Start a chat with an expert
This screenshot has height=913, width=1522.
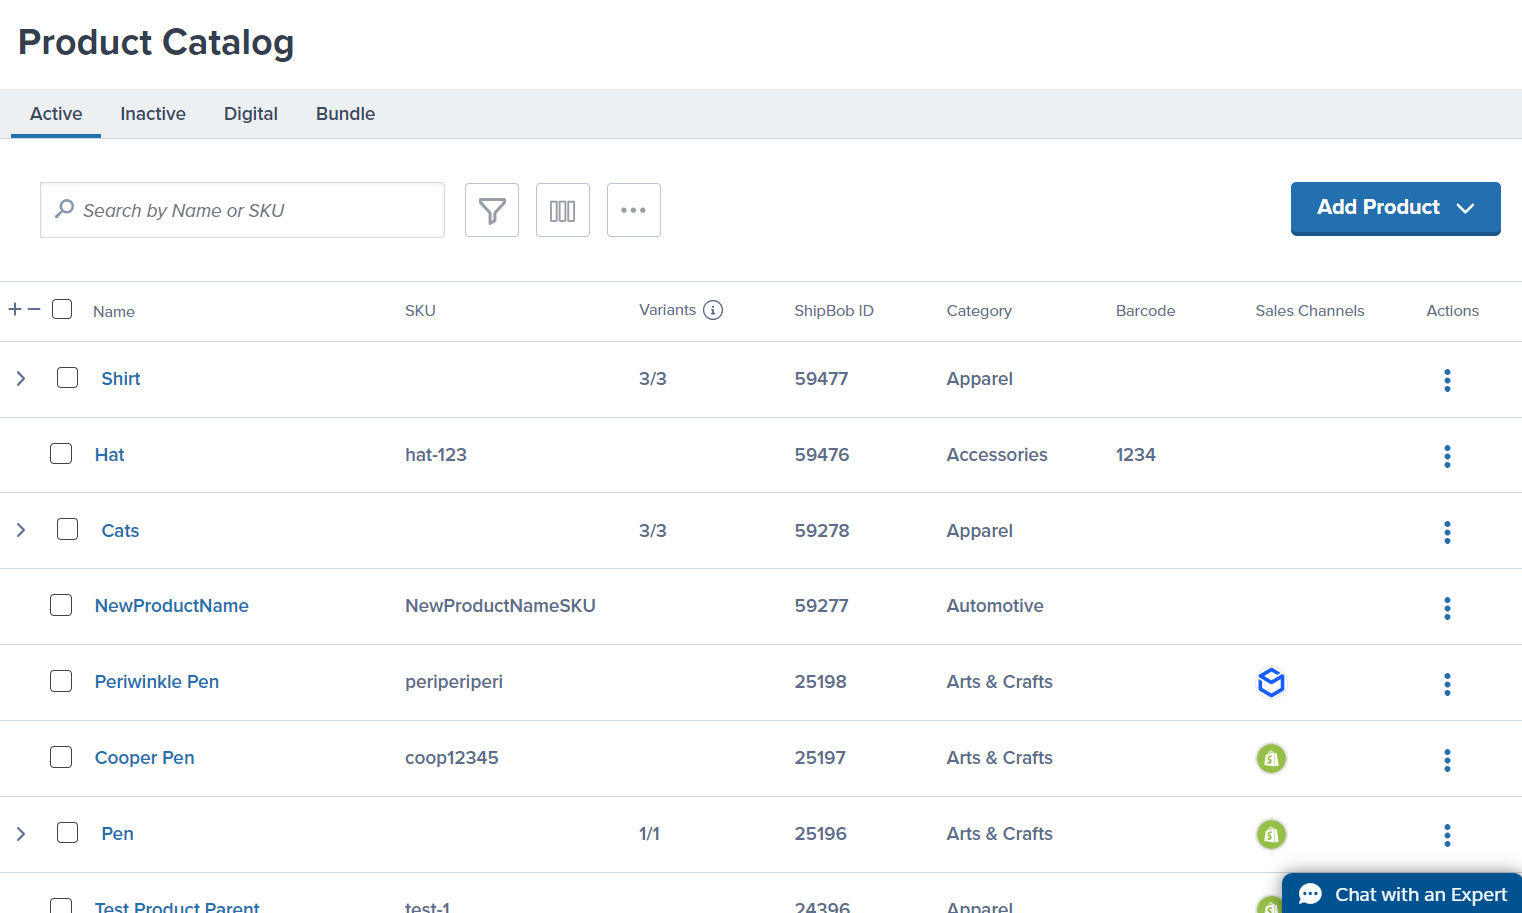click(1401, 893)
